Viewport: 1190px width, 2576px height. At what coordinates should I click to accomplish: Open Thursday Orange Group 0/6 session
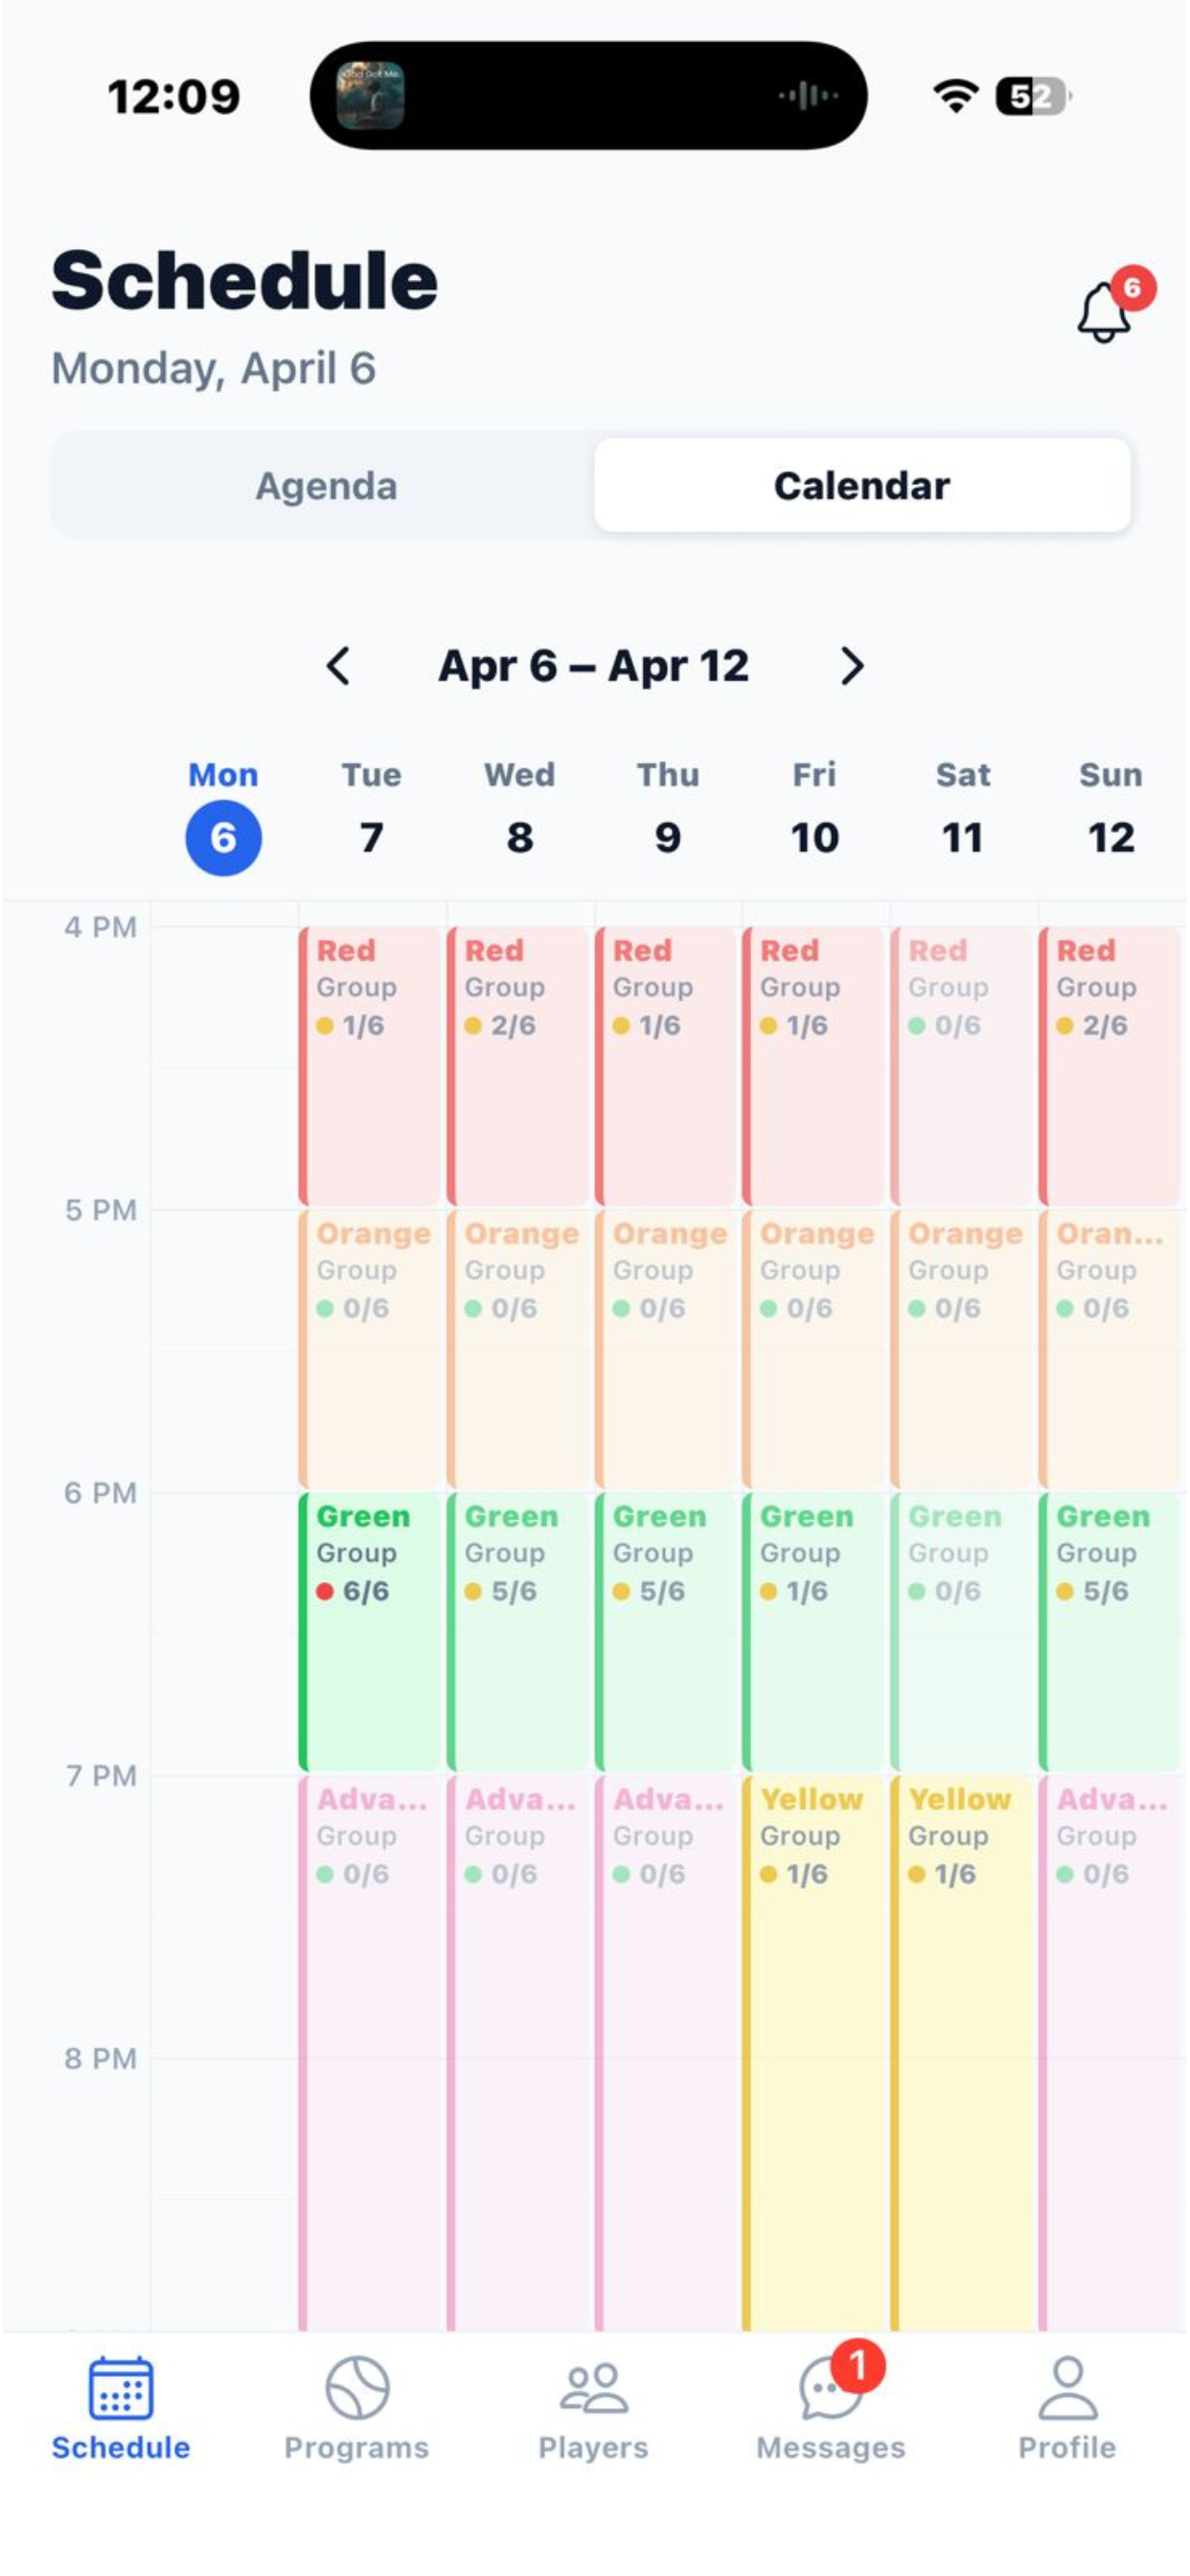(x=667, y=1349)
